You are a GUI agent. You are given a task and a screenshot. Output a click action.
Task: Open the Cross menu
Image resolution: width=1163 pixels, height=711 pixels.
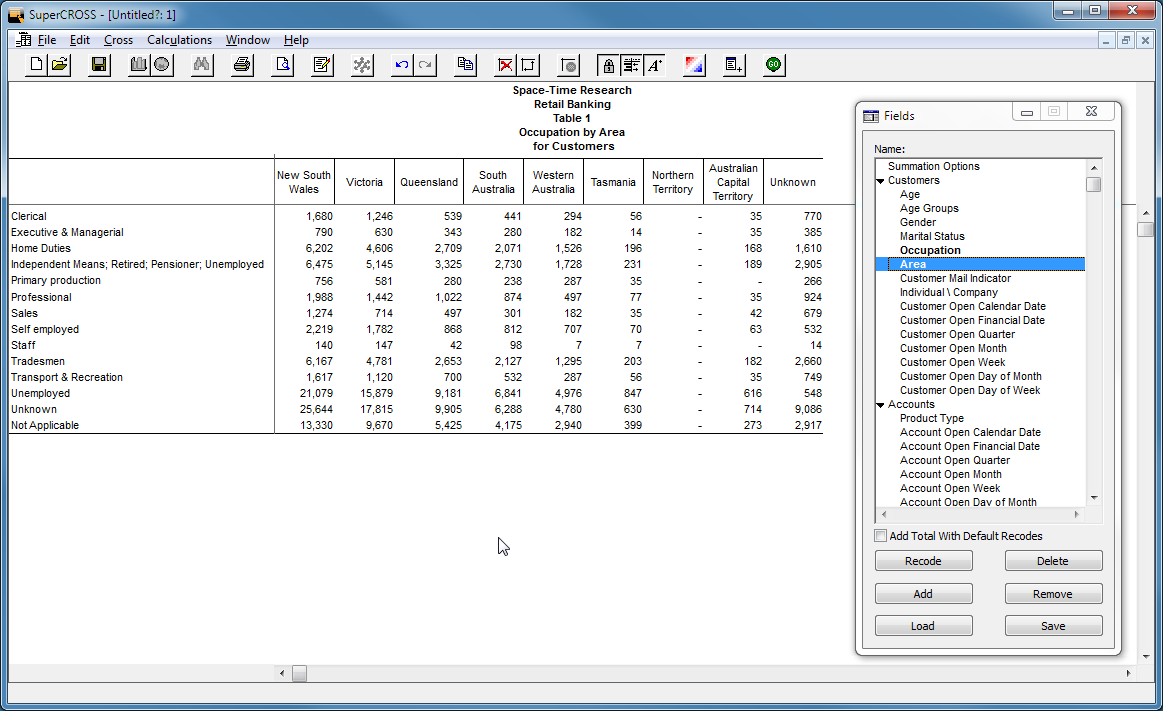pos(118,40)
